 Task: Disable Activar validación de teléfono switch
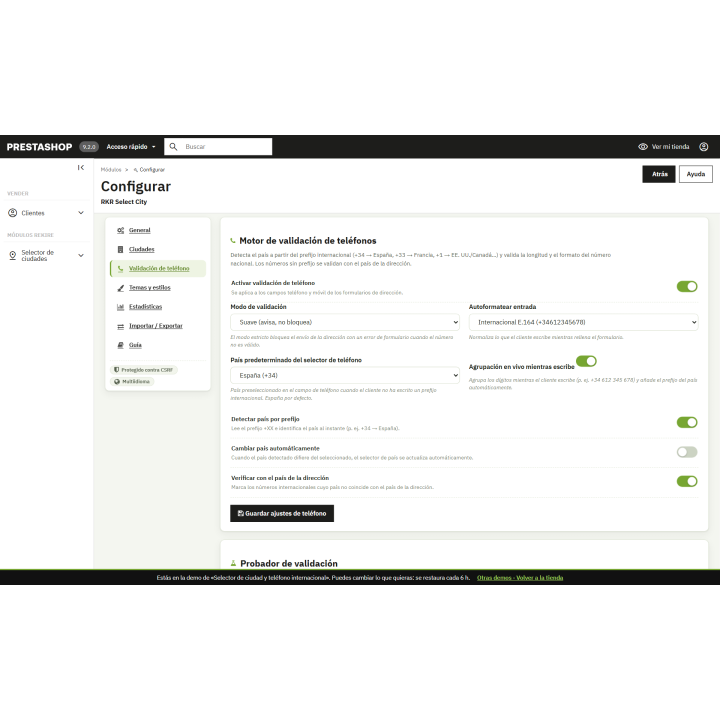[687, 287]
